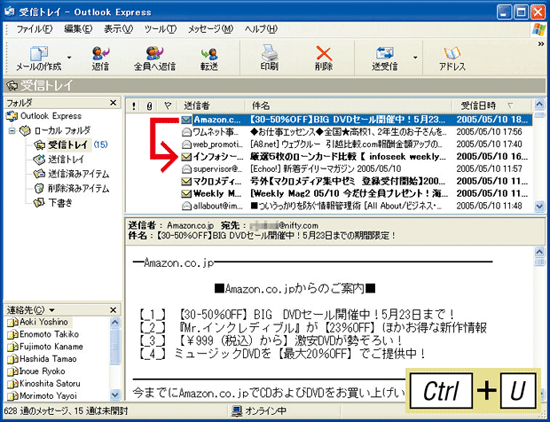Select Outlook Express root in folder tree

44,116
